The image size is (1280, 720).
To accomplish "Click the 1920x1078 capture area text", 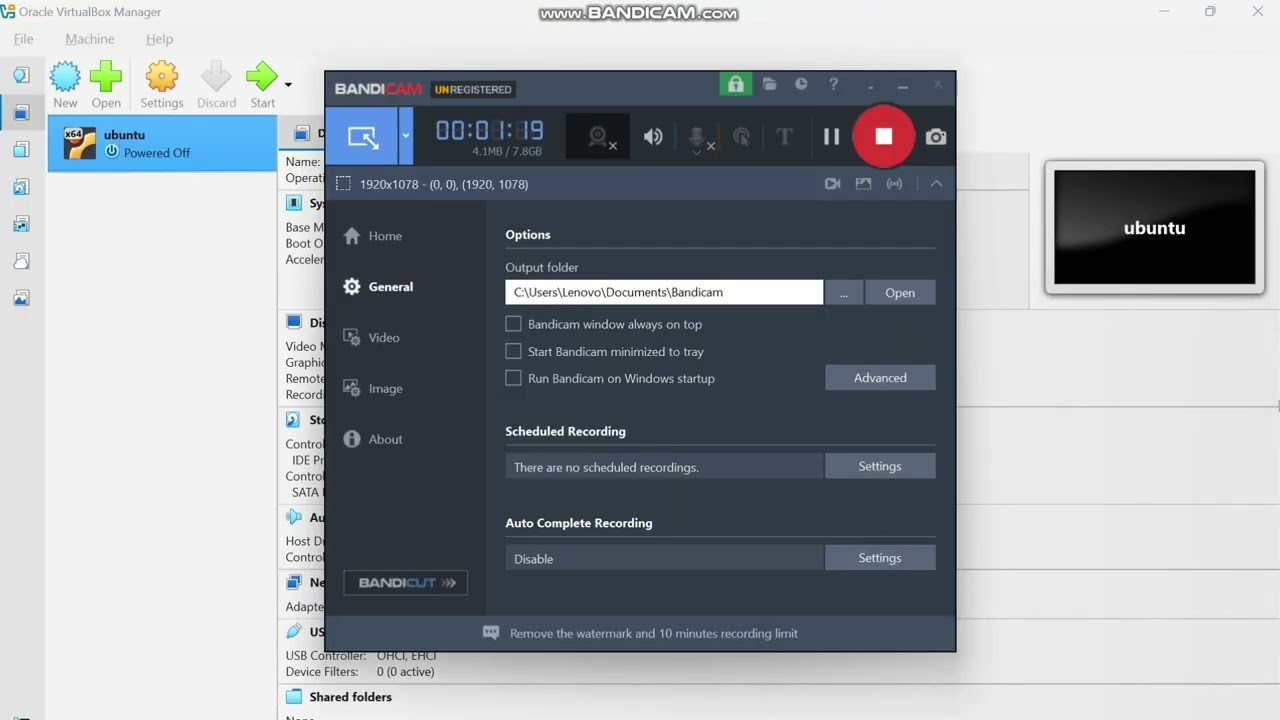I will (x=444, y=184).
